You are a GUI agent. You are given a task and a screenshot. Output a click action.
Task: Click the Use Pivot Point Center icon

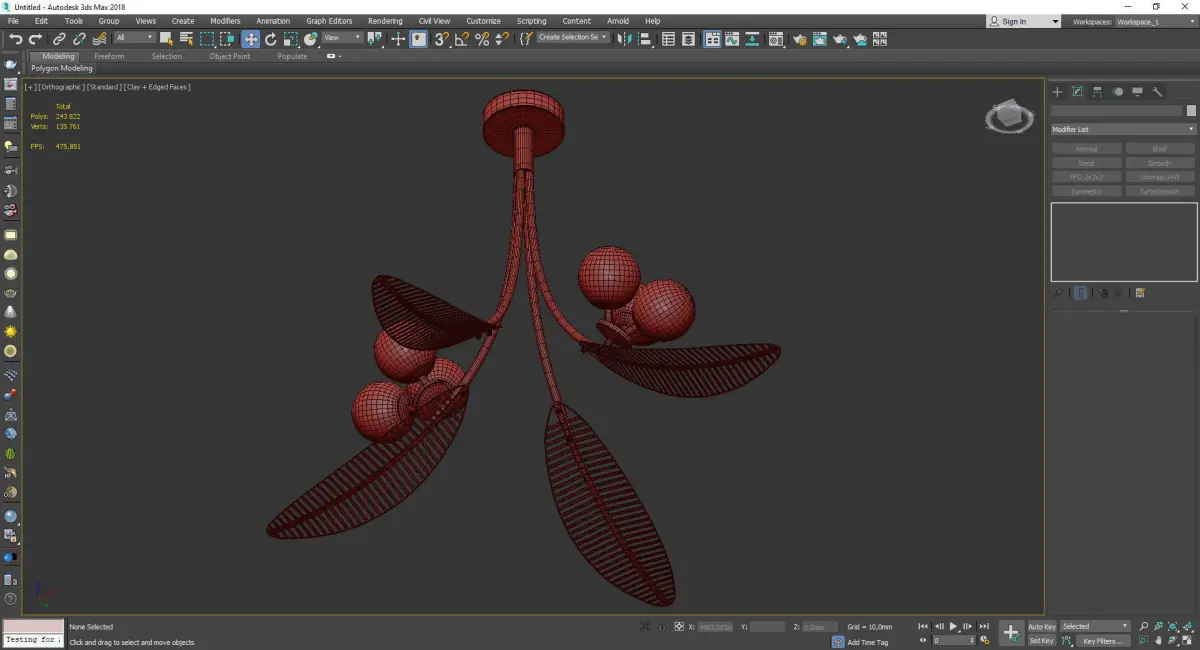pos(375,39)
